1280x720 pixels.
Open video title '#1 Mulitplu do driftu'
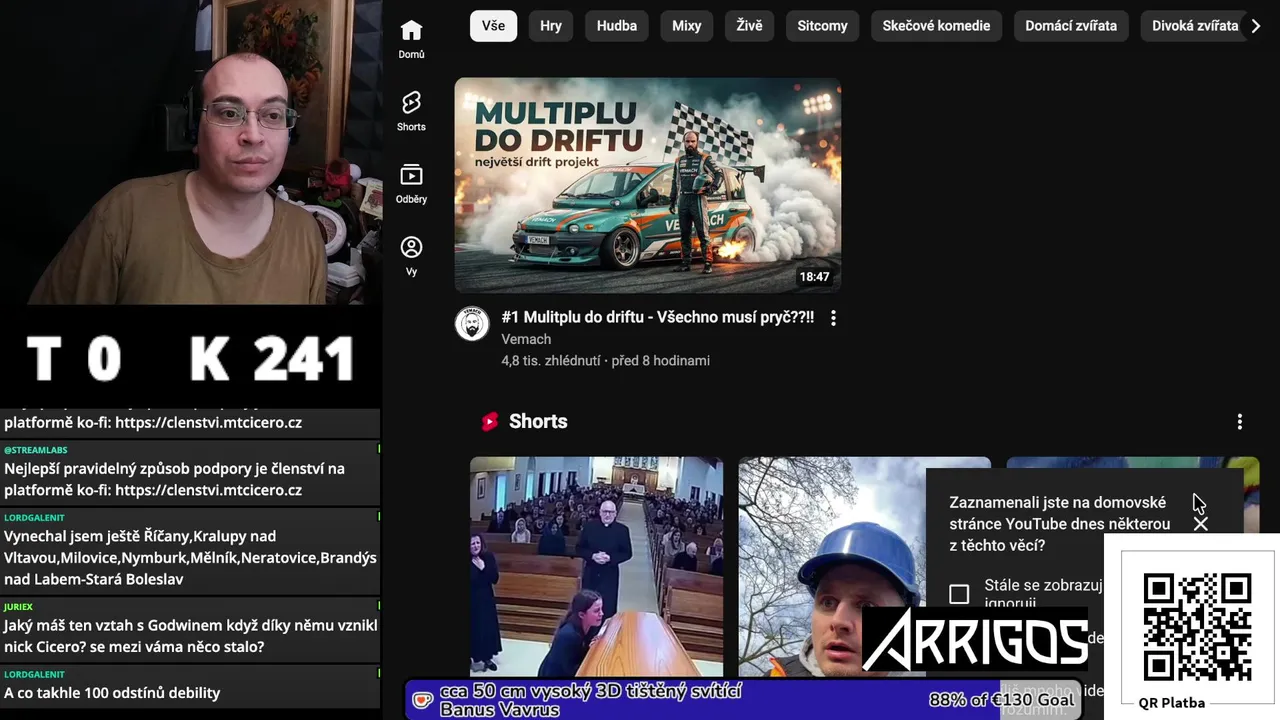point(657,317)
